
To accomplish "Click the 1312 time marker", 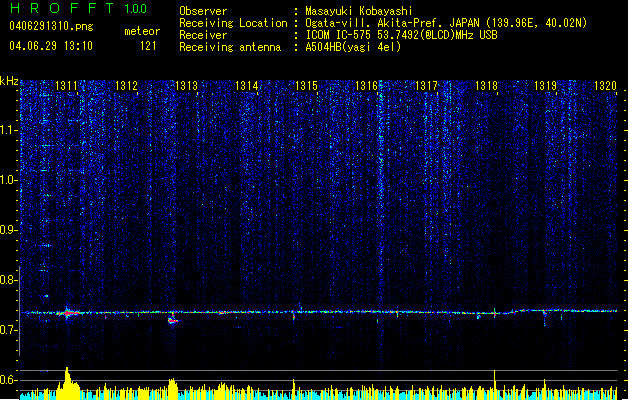I will tap(126, 86).
